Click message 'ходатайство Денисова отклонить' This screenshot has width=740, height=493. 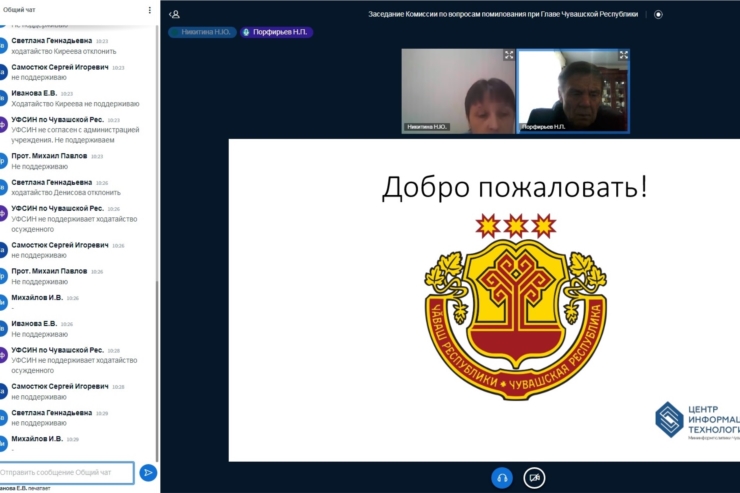pyautogui.click(x=66, y=192)
